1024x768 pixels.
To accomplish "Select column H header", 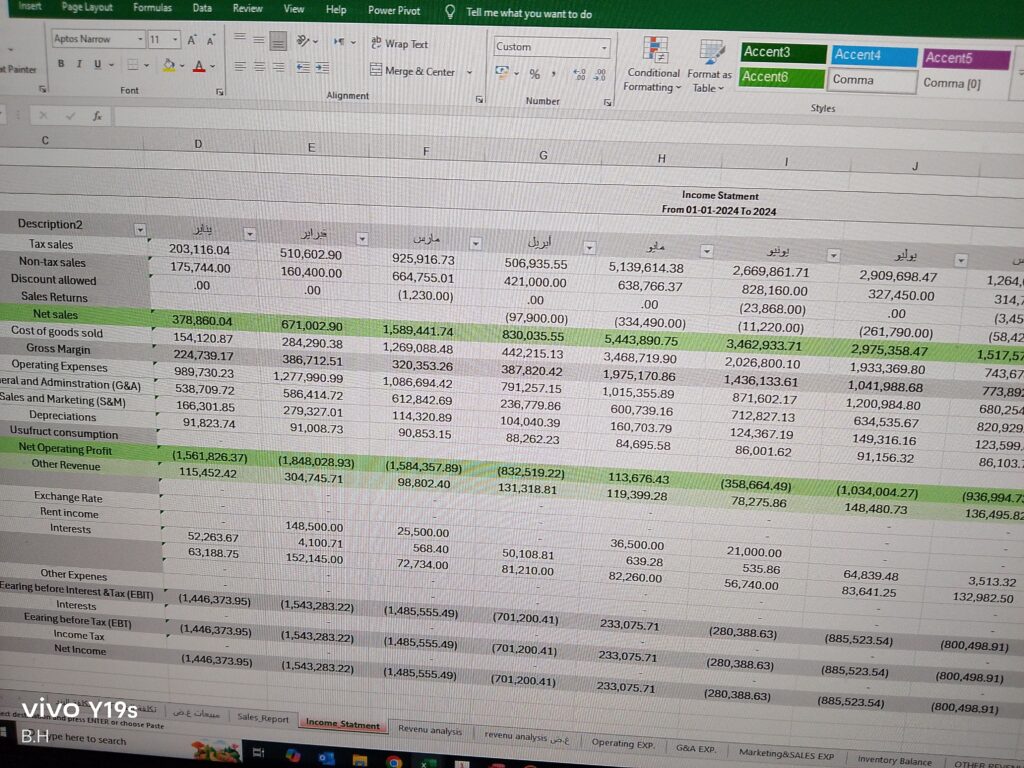I will 661,159.
